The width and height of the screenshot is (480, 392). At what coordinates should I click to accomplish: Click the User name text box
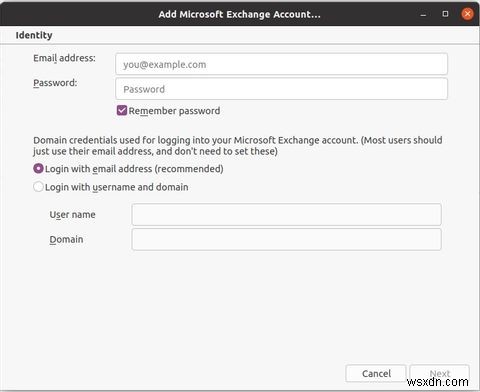[287, 215]
